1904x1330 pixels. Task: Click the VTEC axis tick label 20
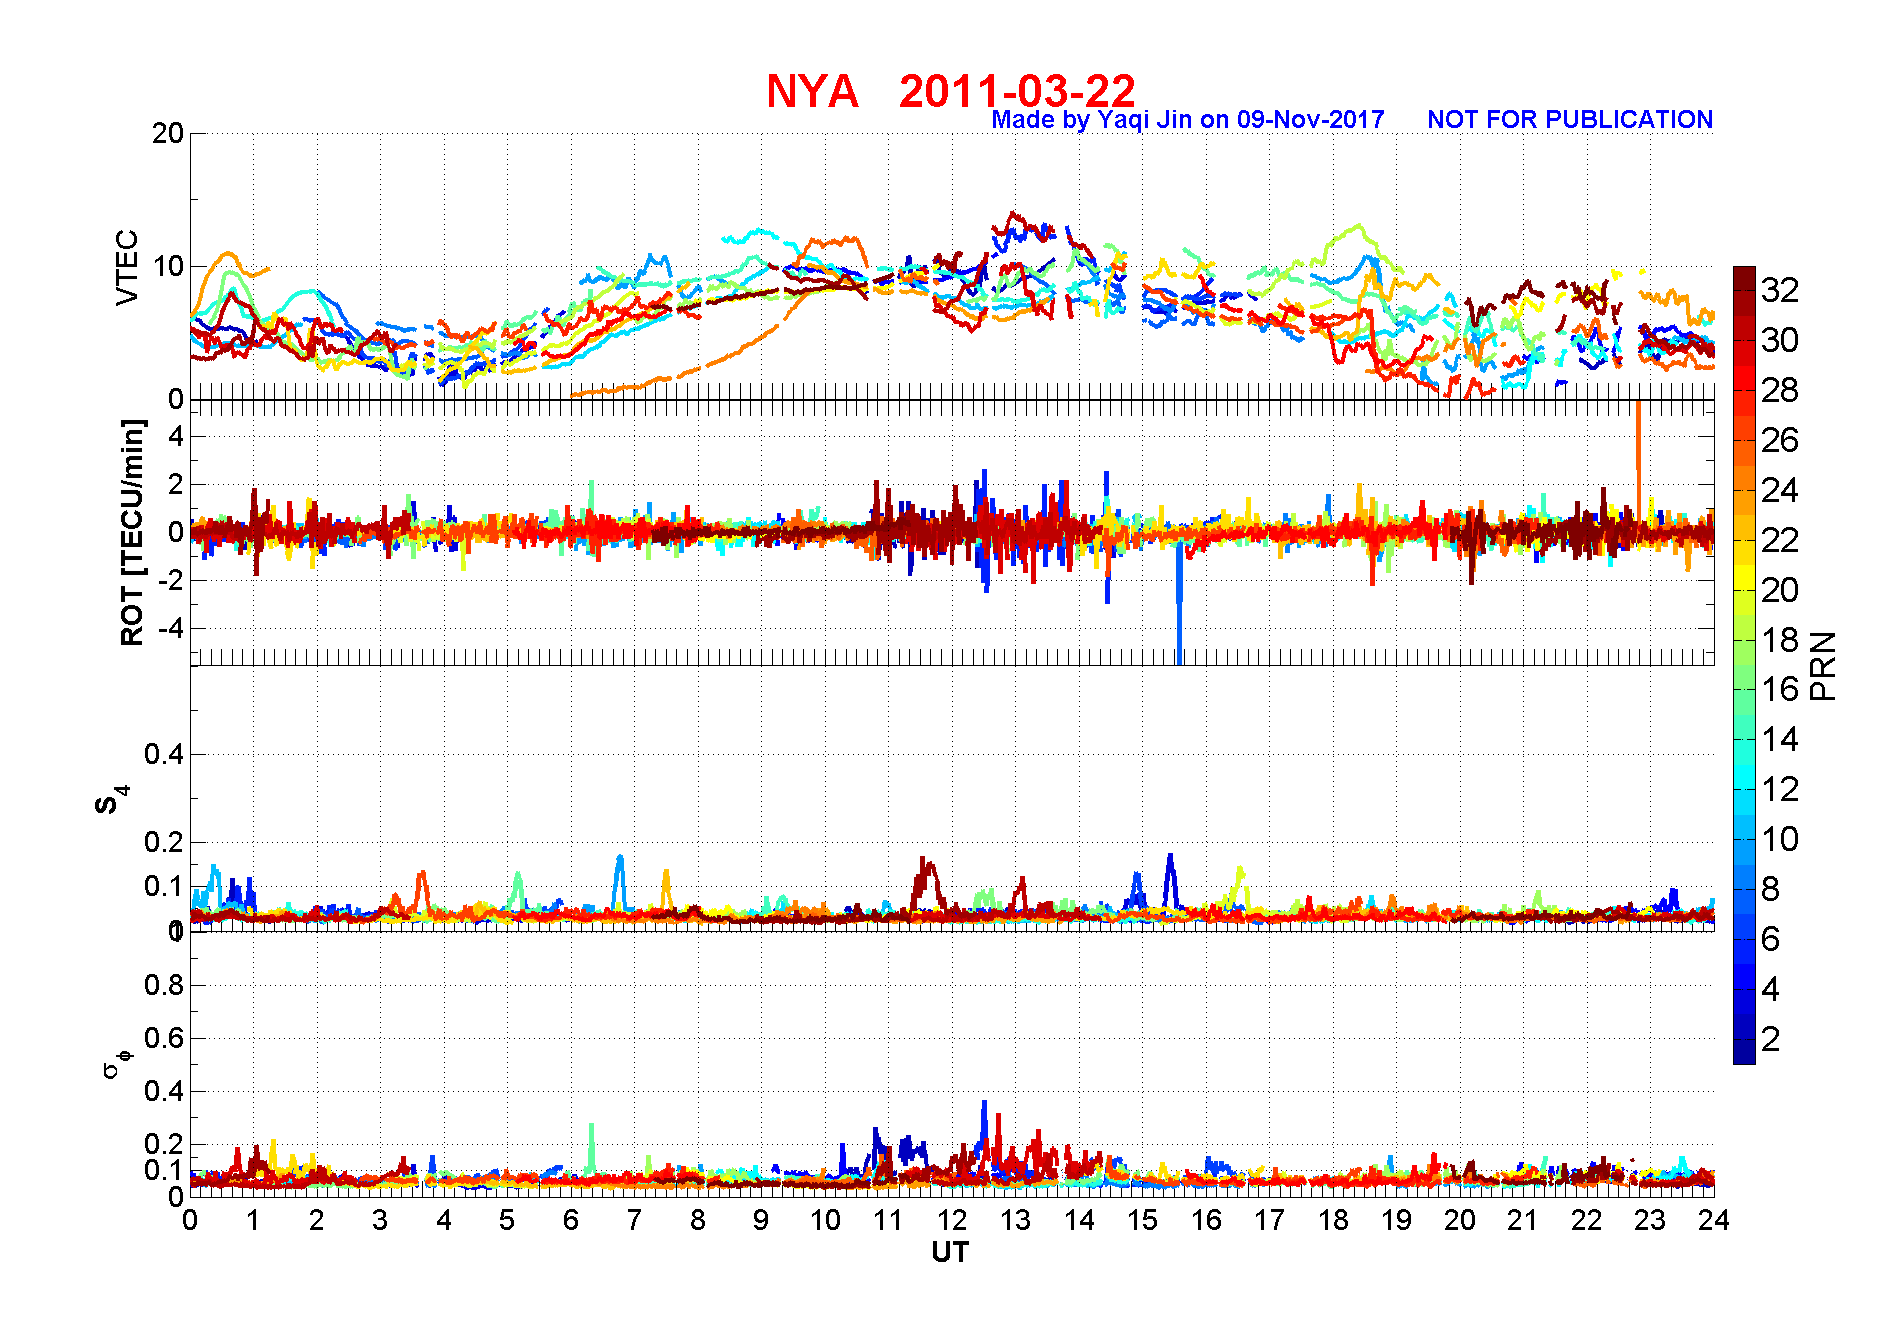tap(168, 133)
